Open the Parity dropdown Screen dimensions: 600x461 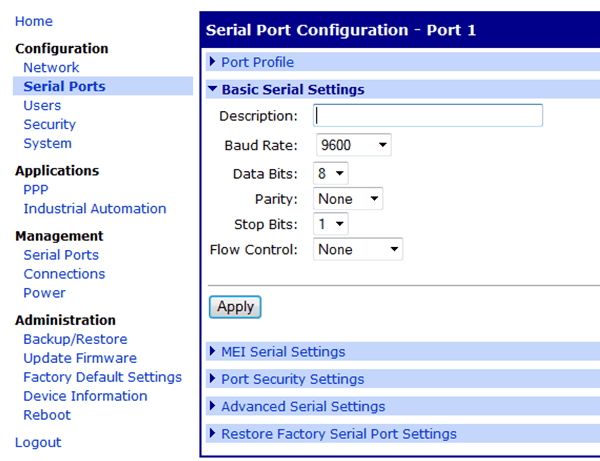coord(347,199)
